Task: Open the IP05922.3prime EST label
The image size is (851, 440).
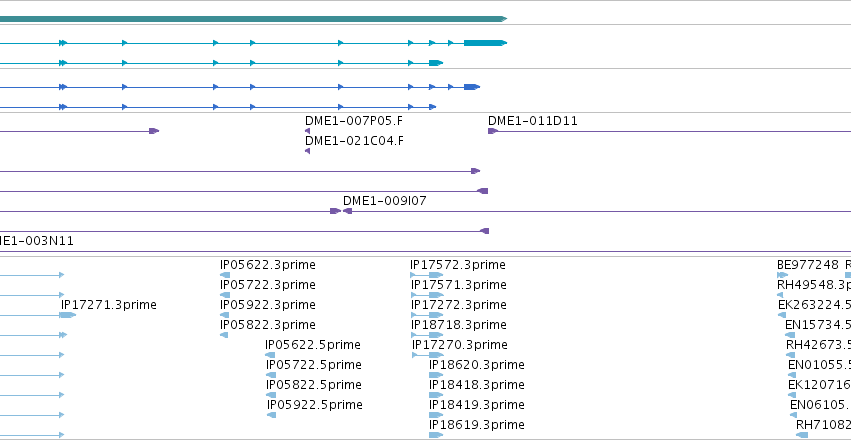Action: [268, 305]
